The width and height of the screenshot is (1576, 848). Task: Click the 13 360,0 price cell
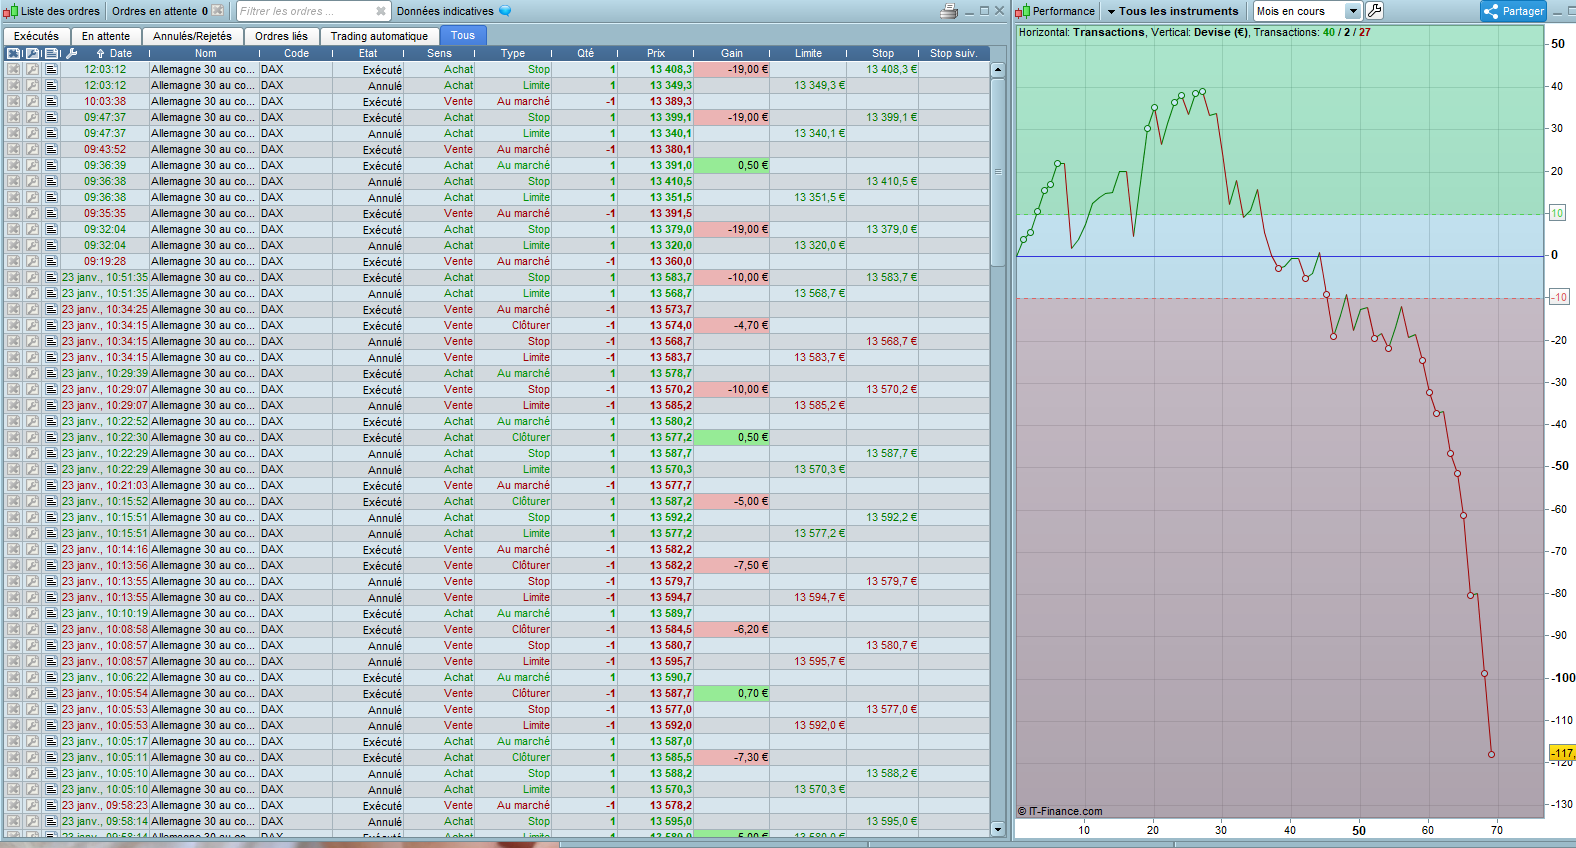click(655, 261)
